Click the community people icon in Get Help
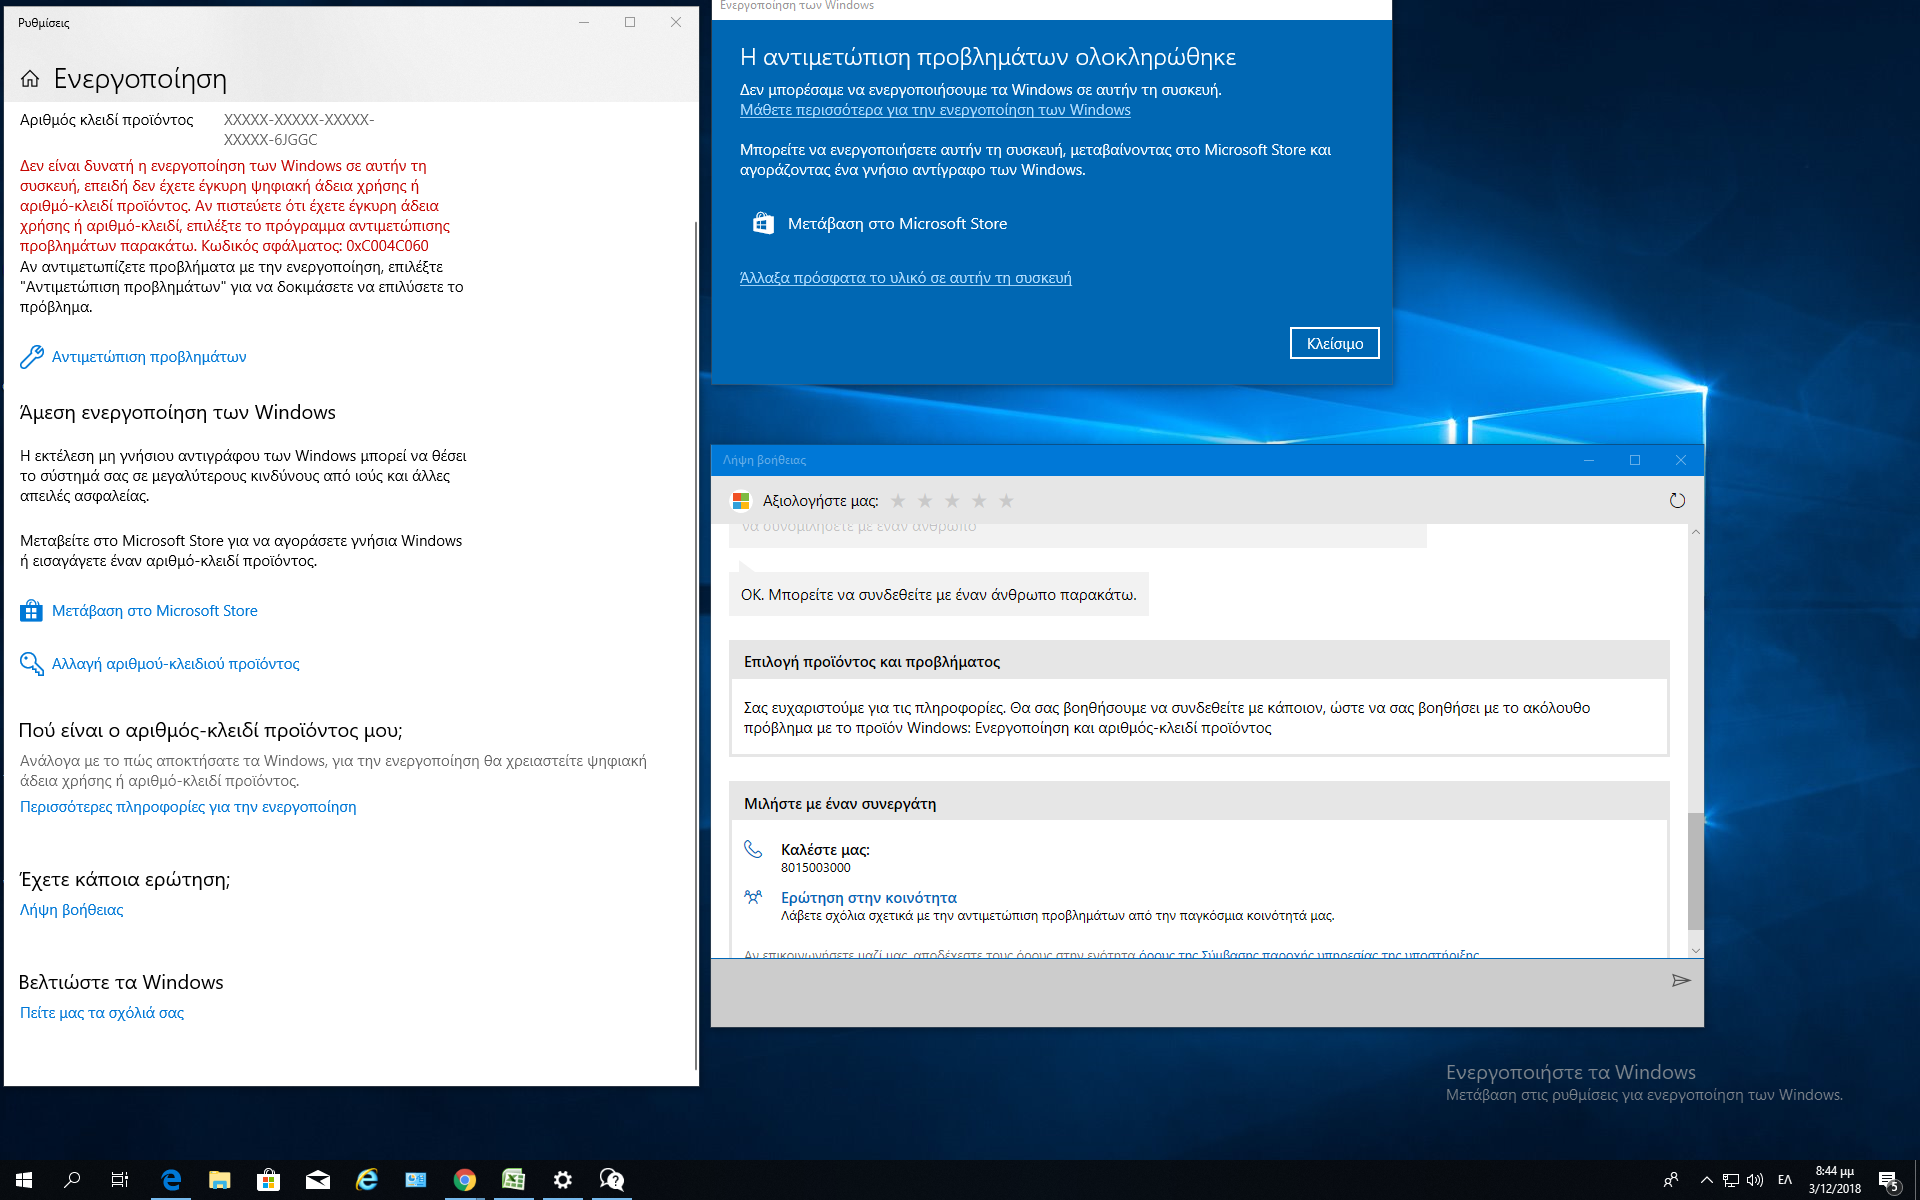 pos(753,897)
